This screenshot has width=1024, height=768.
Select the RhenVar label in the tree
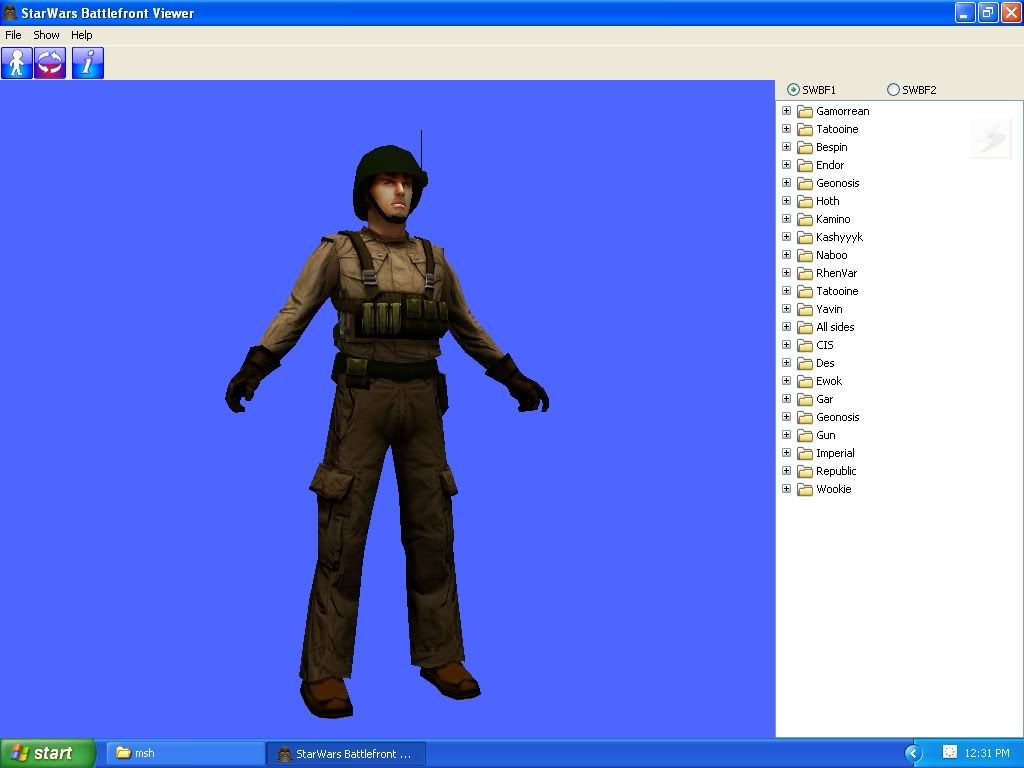pos(836,273)
